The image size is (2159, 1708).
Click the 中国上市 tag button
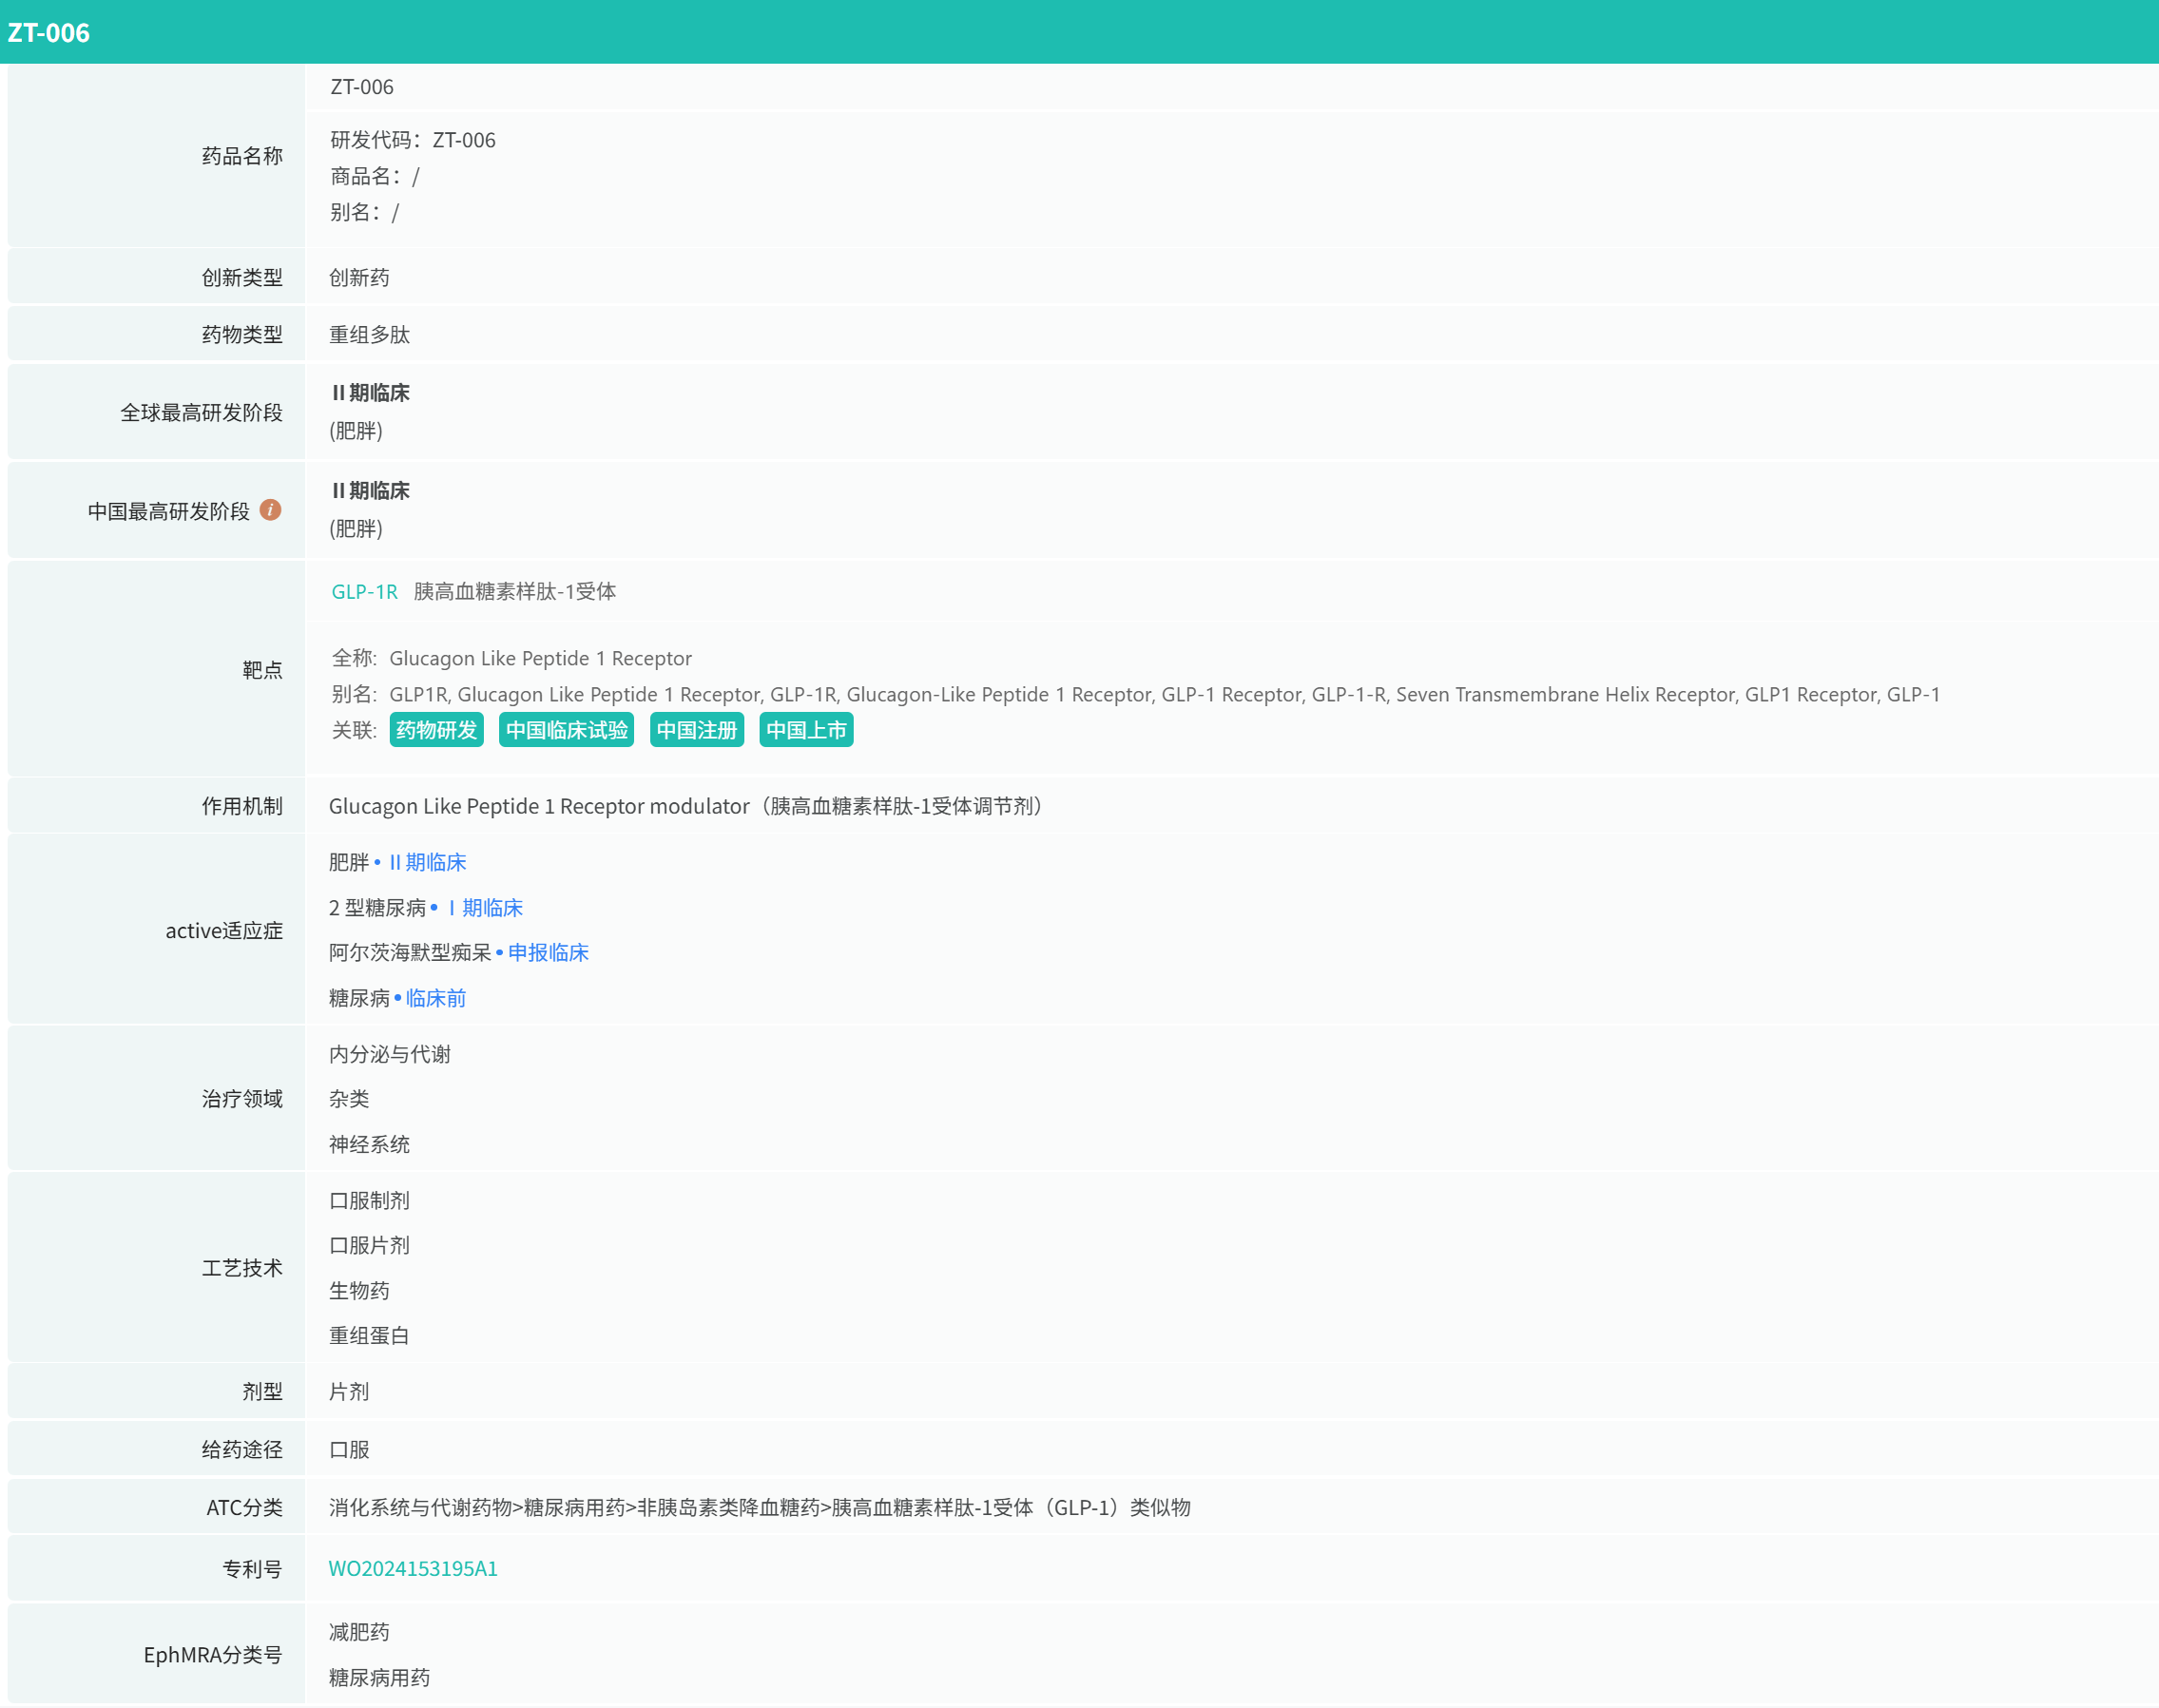pyautogui.click(x=805, y=730)
